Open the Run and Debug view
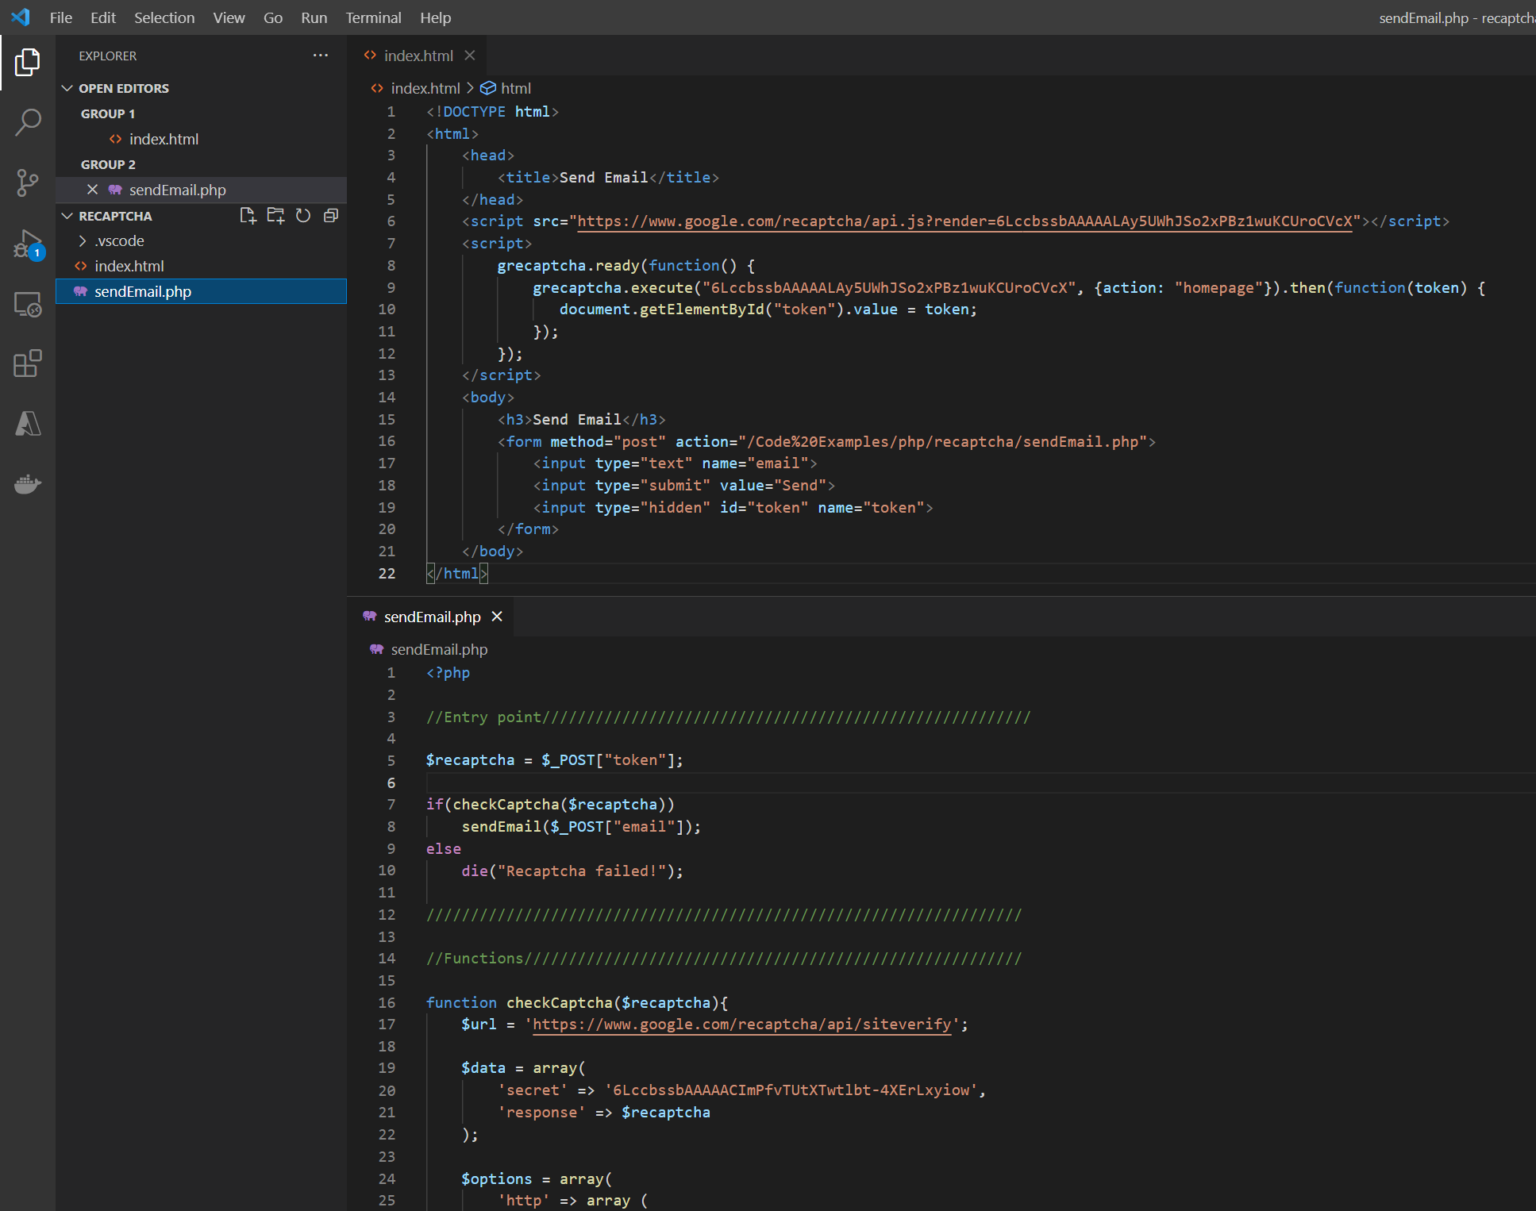 [x=28, y=244]
